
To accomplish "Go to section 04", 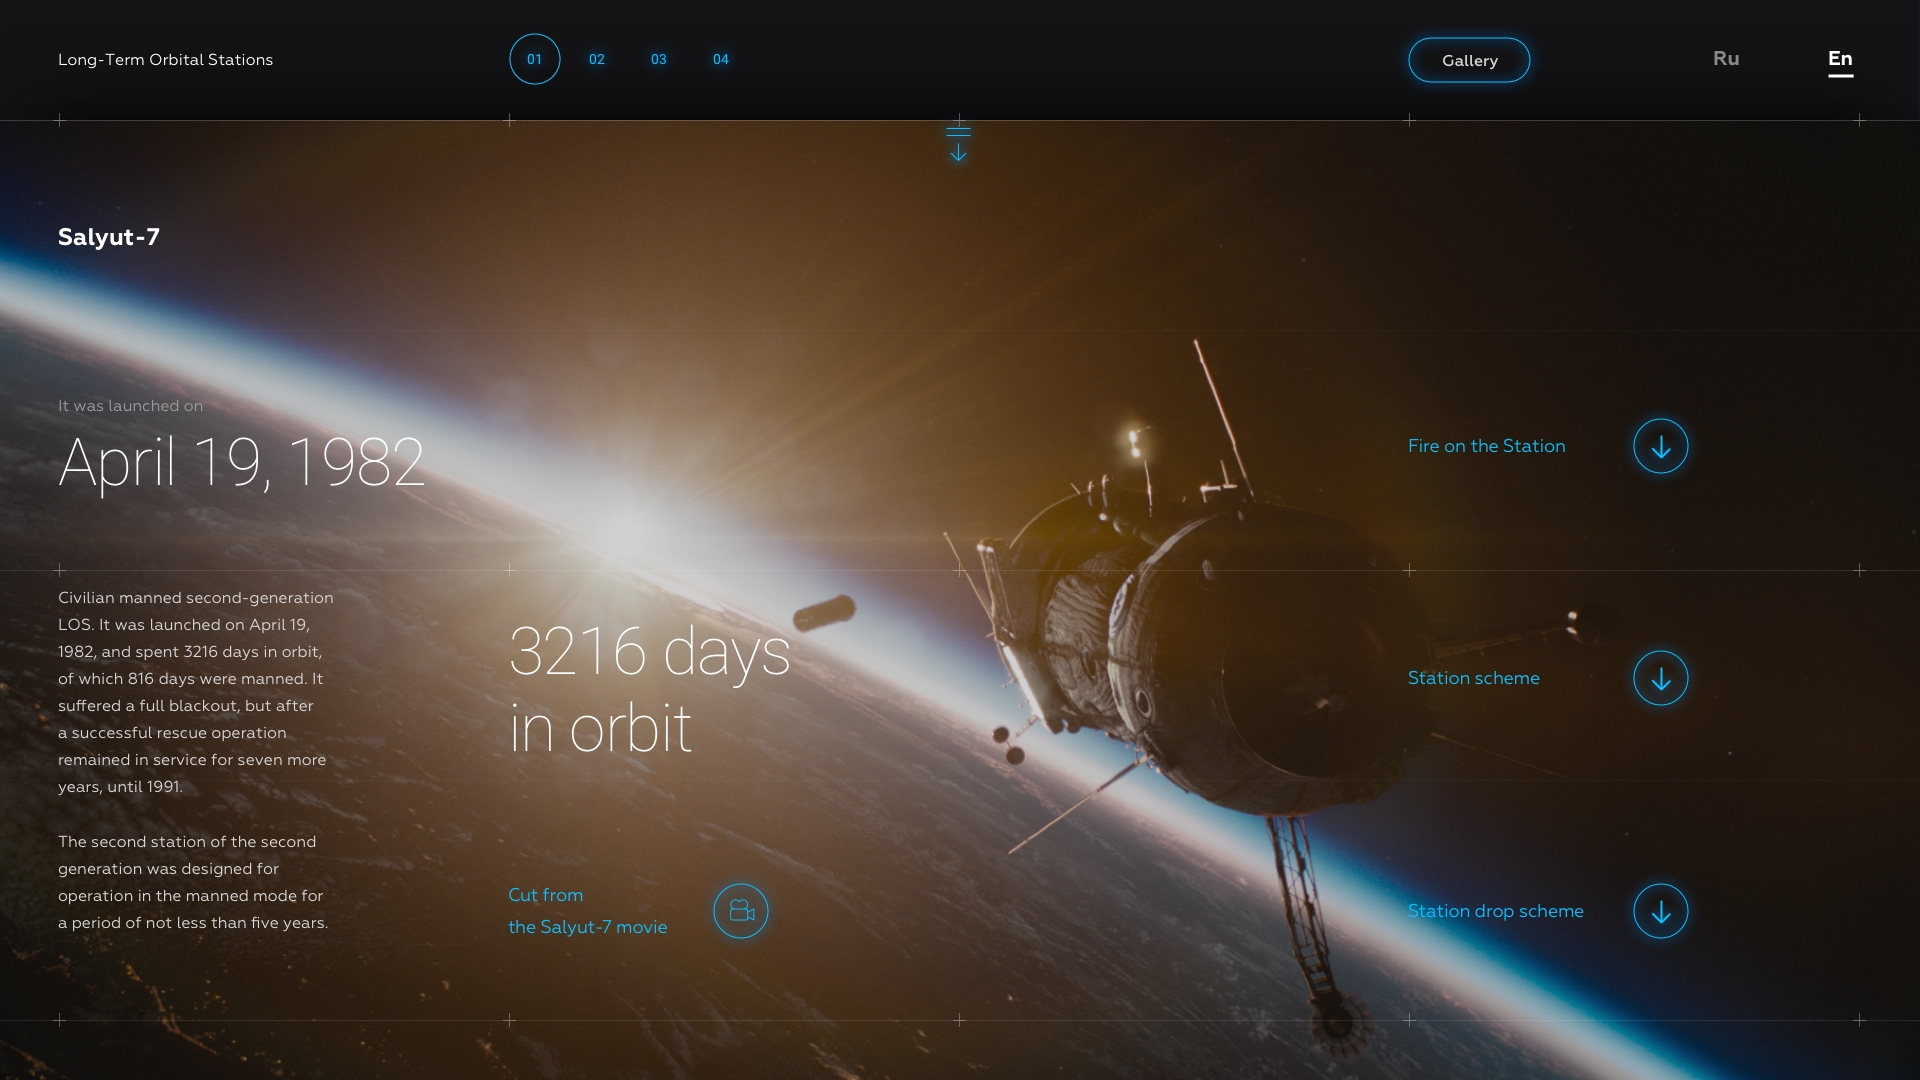I will click(721, 59).
